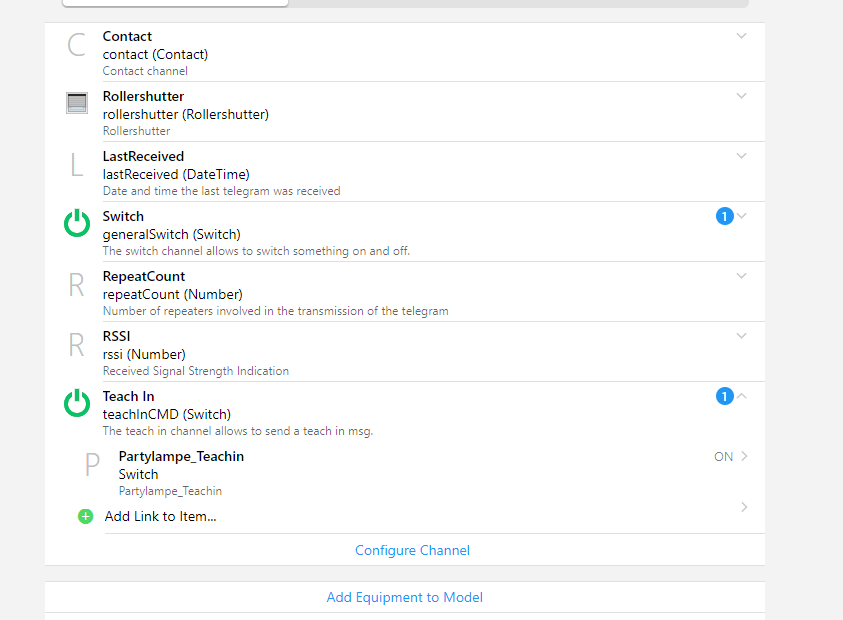This screenshot has height=620, width=843.
Task: Click the Teach In link count badge
Action: click(x=725, y=397)
